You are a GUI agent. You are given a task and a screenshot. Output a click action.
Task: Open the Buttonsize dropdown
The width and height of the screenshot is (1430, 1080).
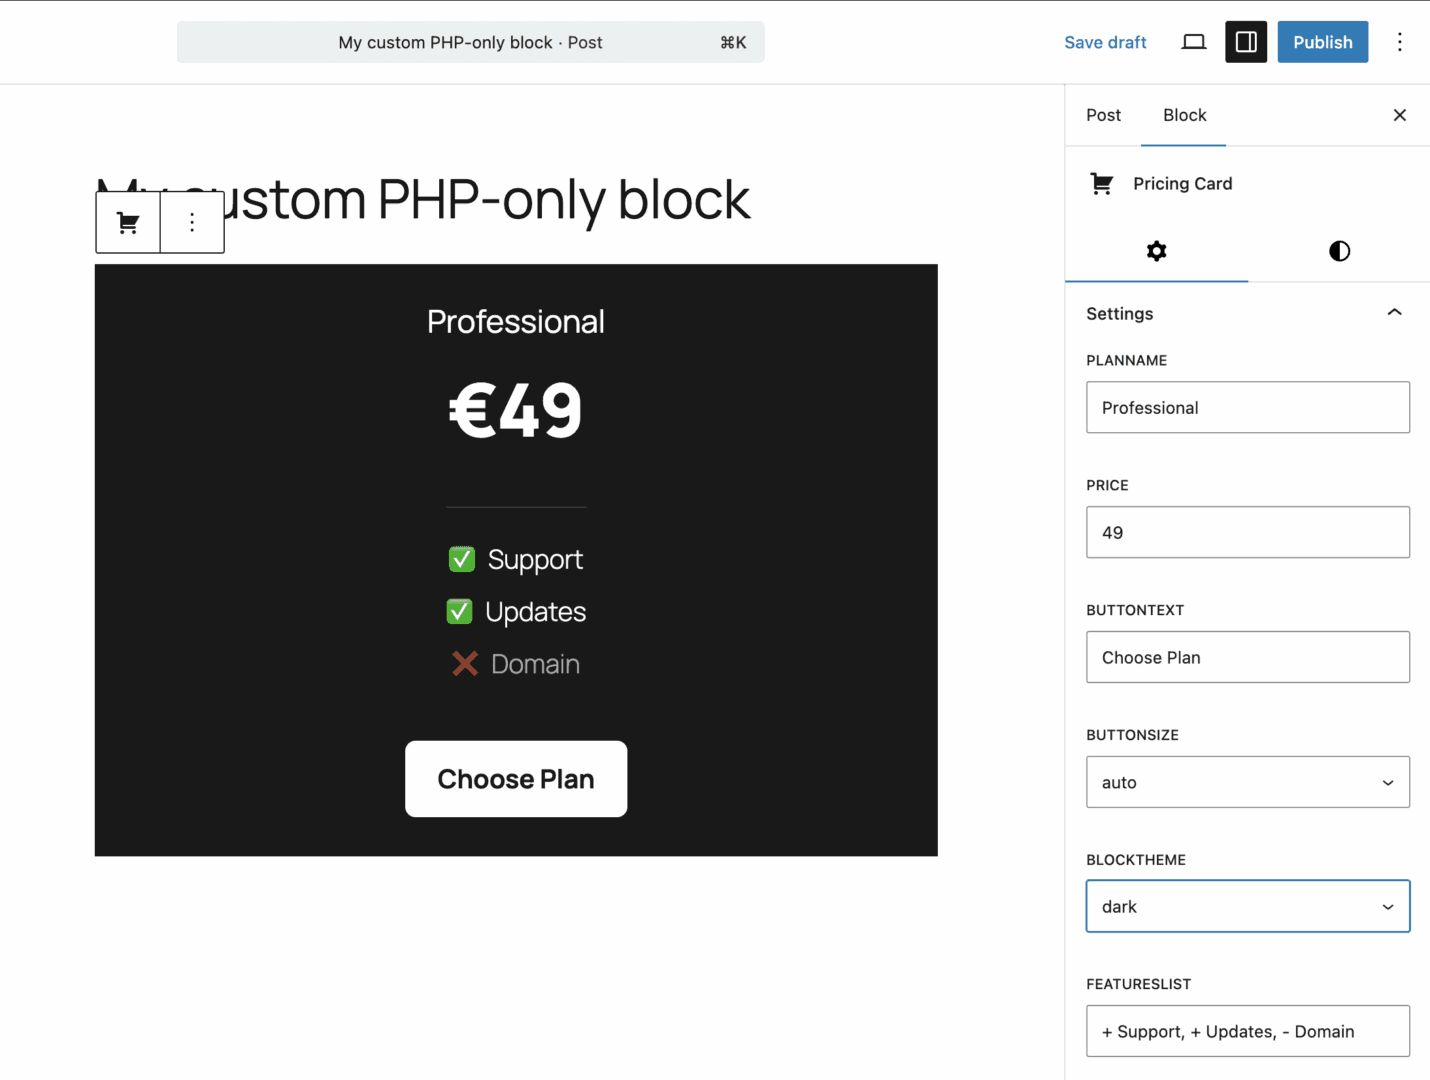coord(1247,782)
